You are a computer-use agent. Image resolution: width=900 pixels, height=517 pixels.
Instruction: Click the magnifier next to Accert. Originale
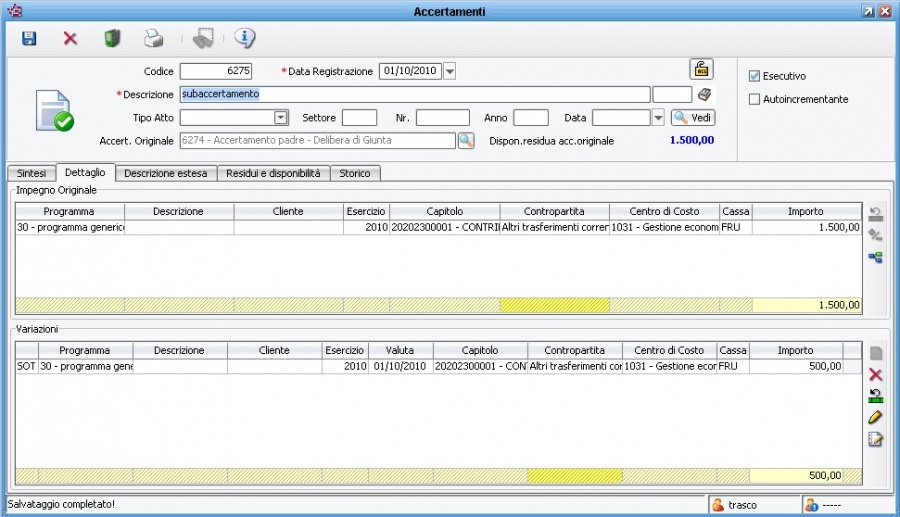pos(466,141)
